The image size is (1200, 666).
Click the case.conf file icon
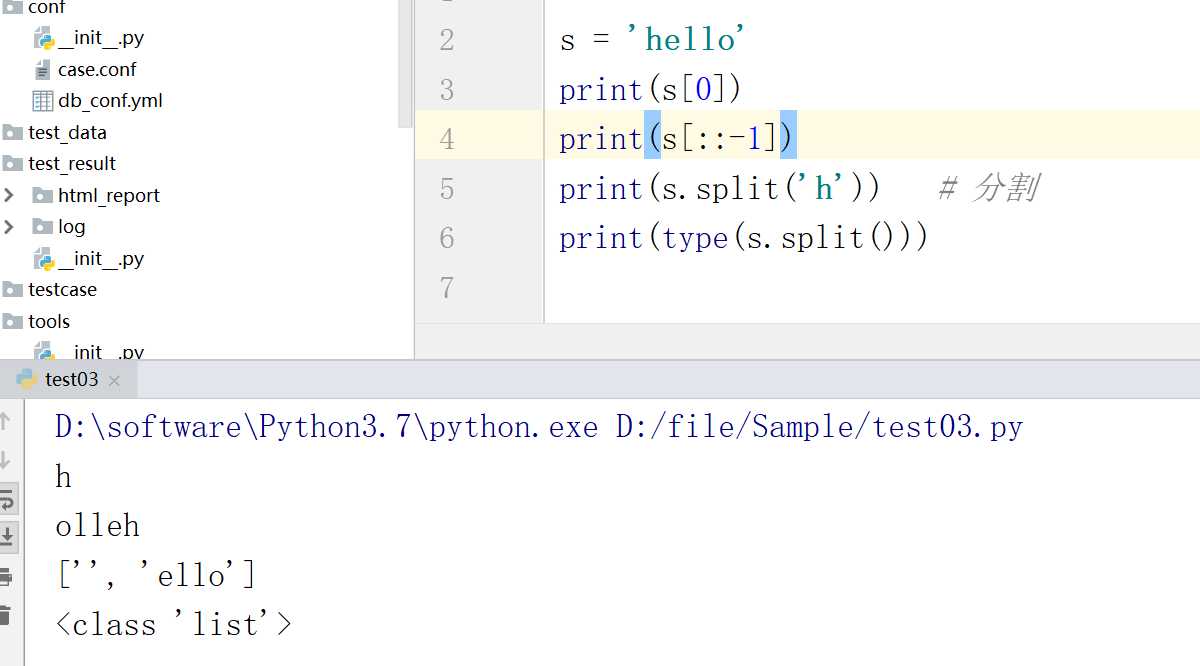pos(42,70)
